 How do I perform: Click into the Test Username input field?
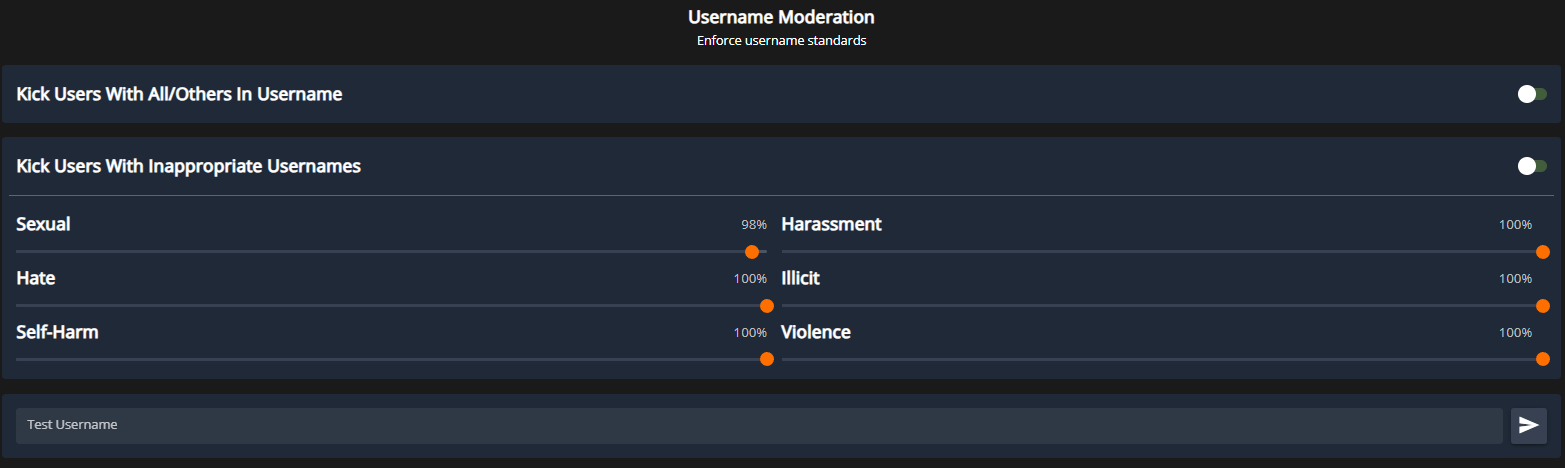pyautogui.click(x=758, y=425)
